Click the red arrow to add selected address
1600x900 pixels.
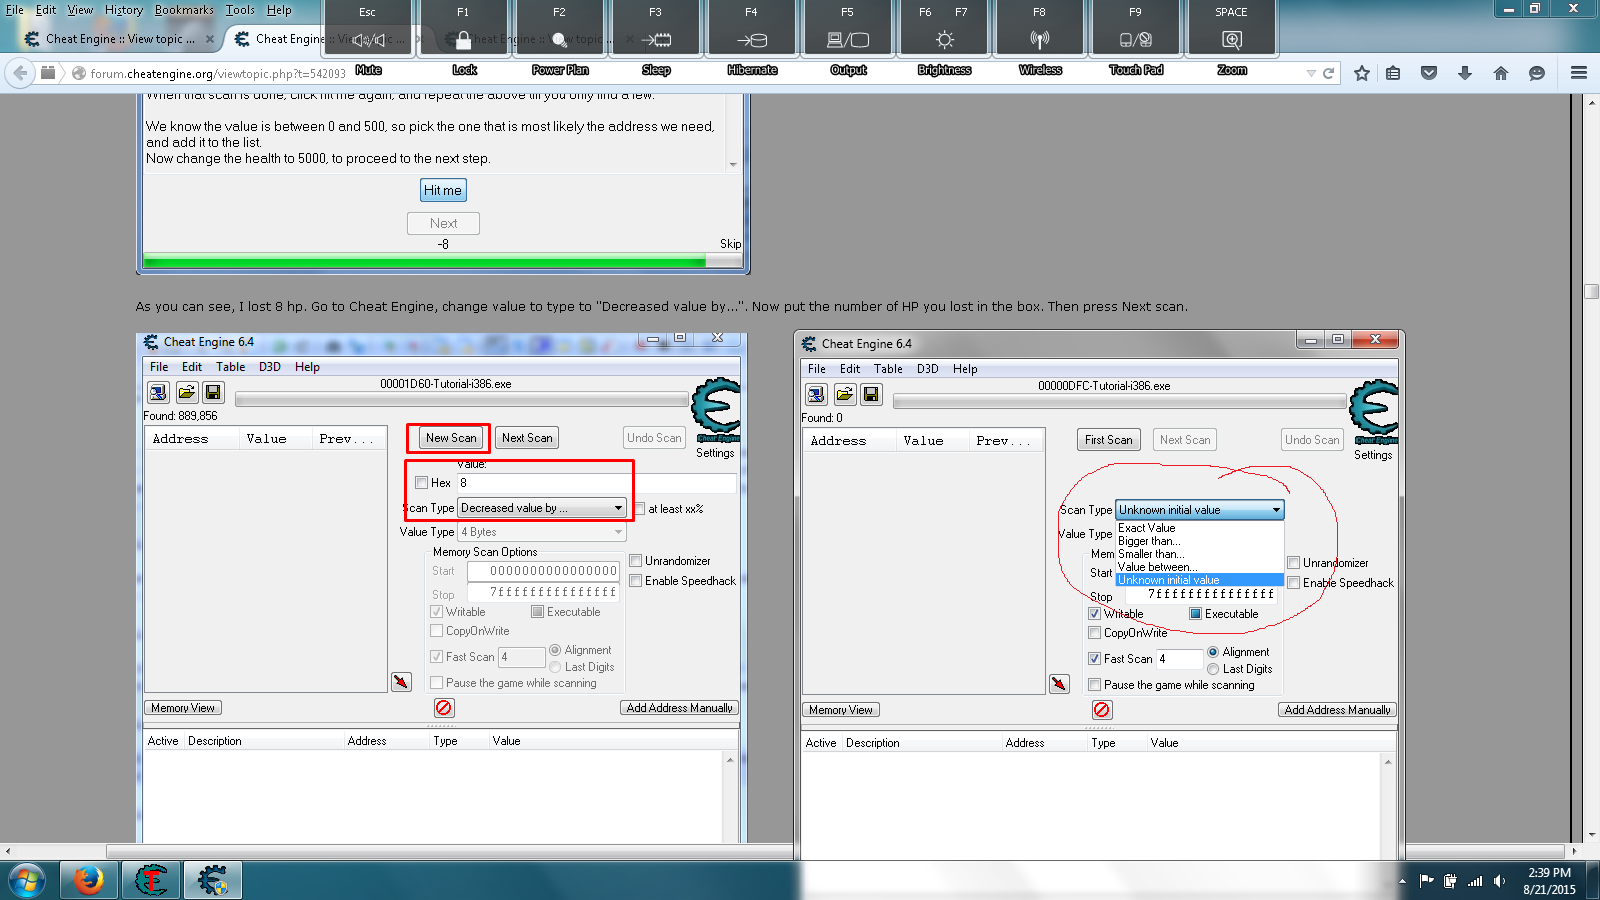pos(400,682)
